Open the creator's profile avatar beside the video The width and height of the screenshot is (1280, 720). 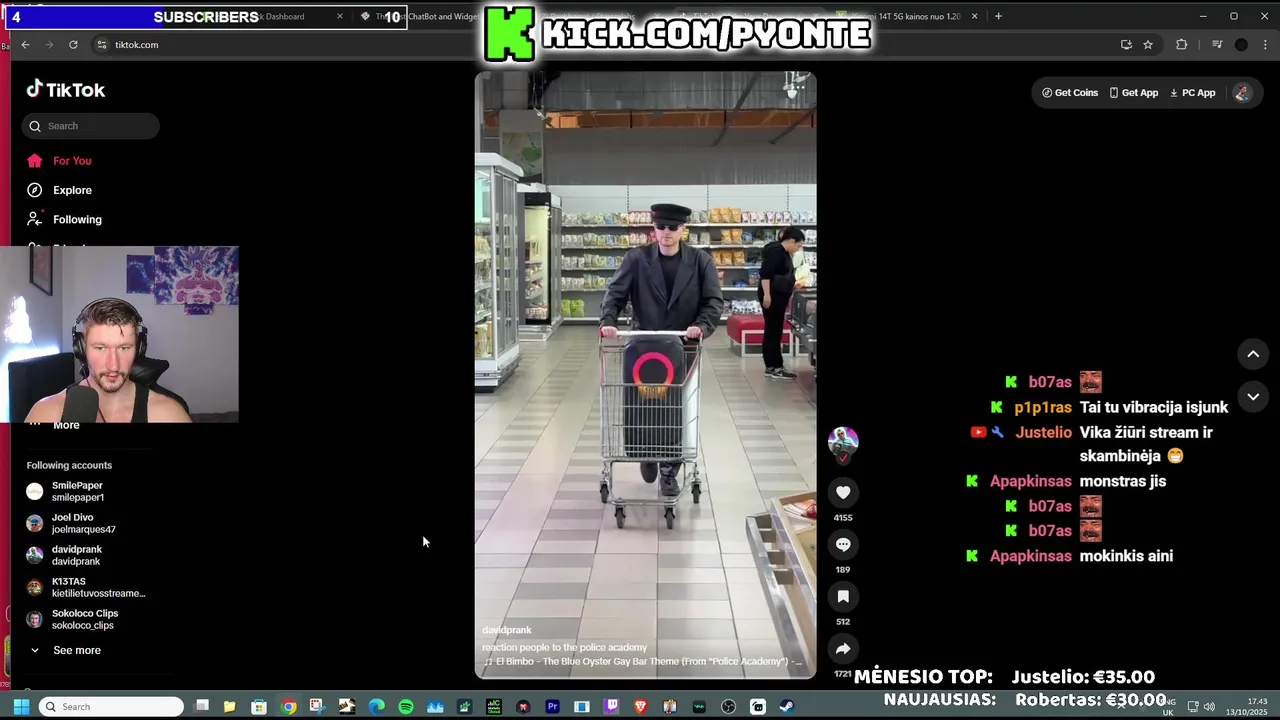click(843, 441)
